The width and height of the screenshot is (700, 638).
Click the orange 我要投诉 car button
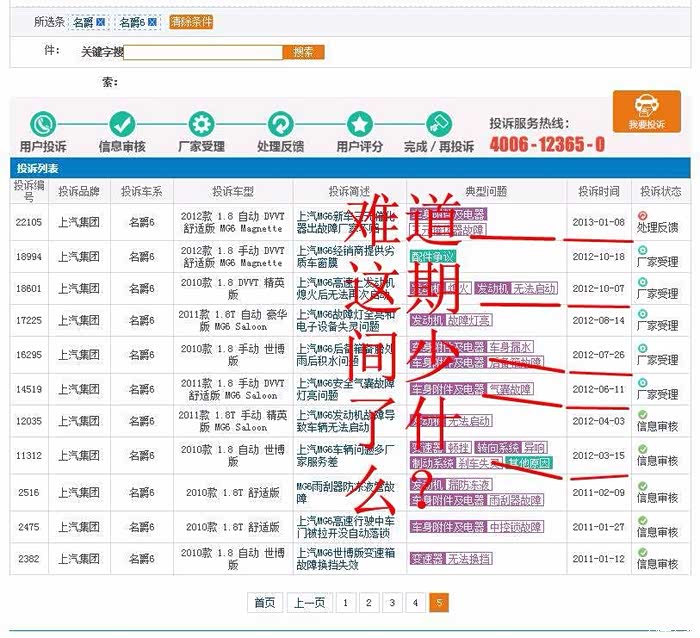pyautogui.click(x=646, y=112)
